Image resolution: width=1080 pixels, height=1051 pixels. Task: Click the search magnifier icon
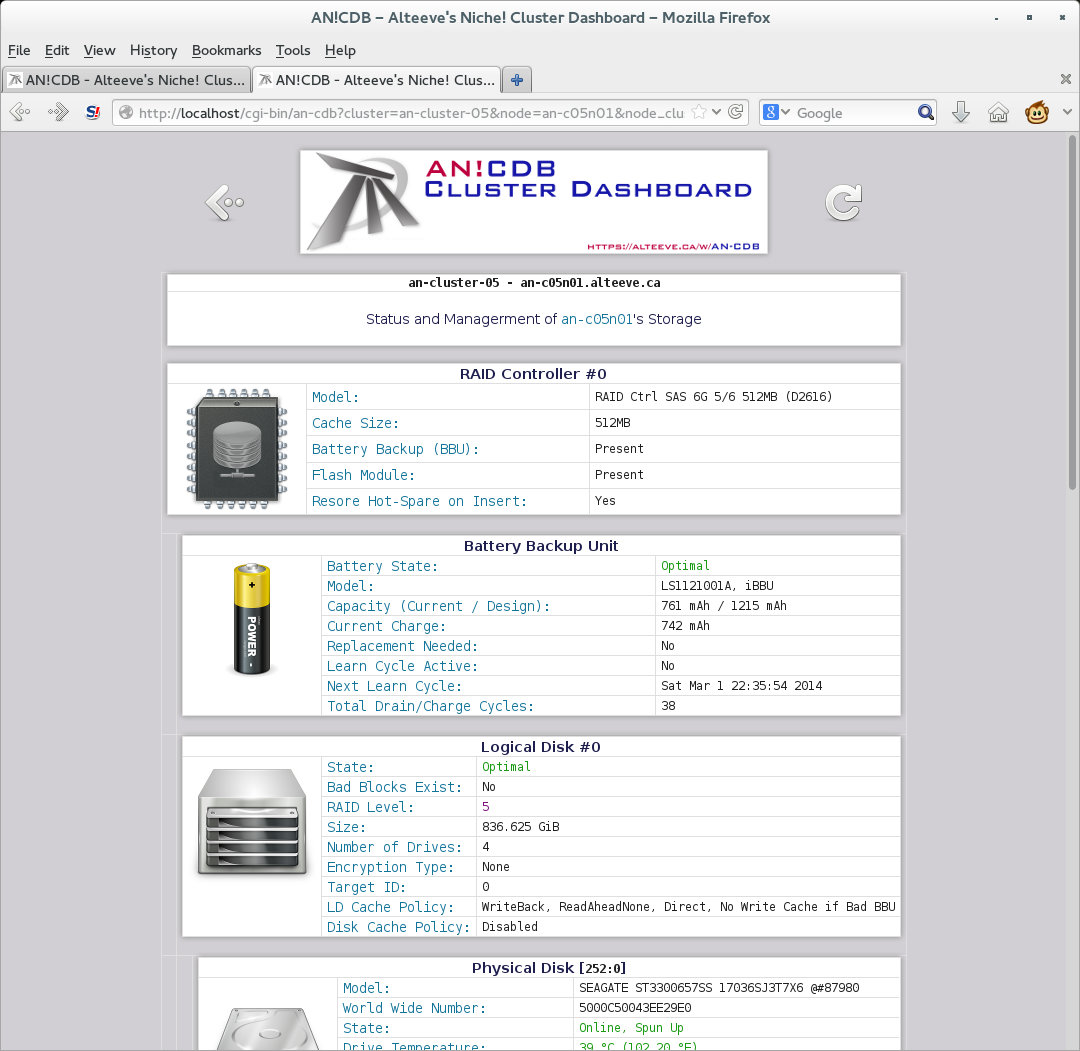(x=926, y=112)
